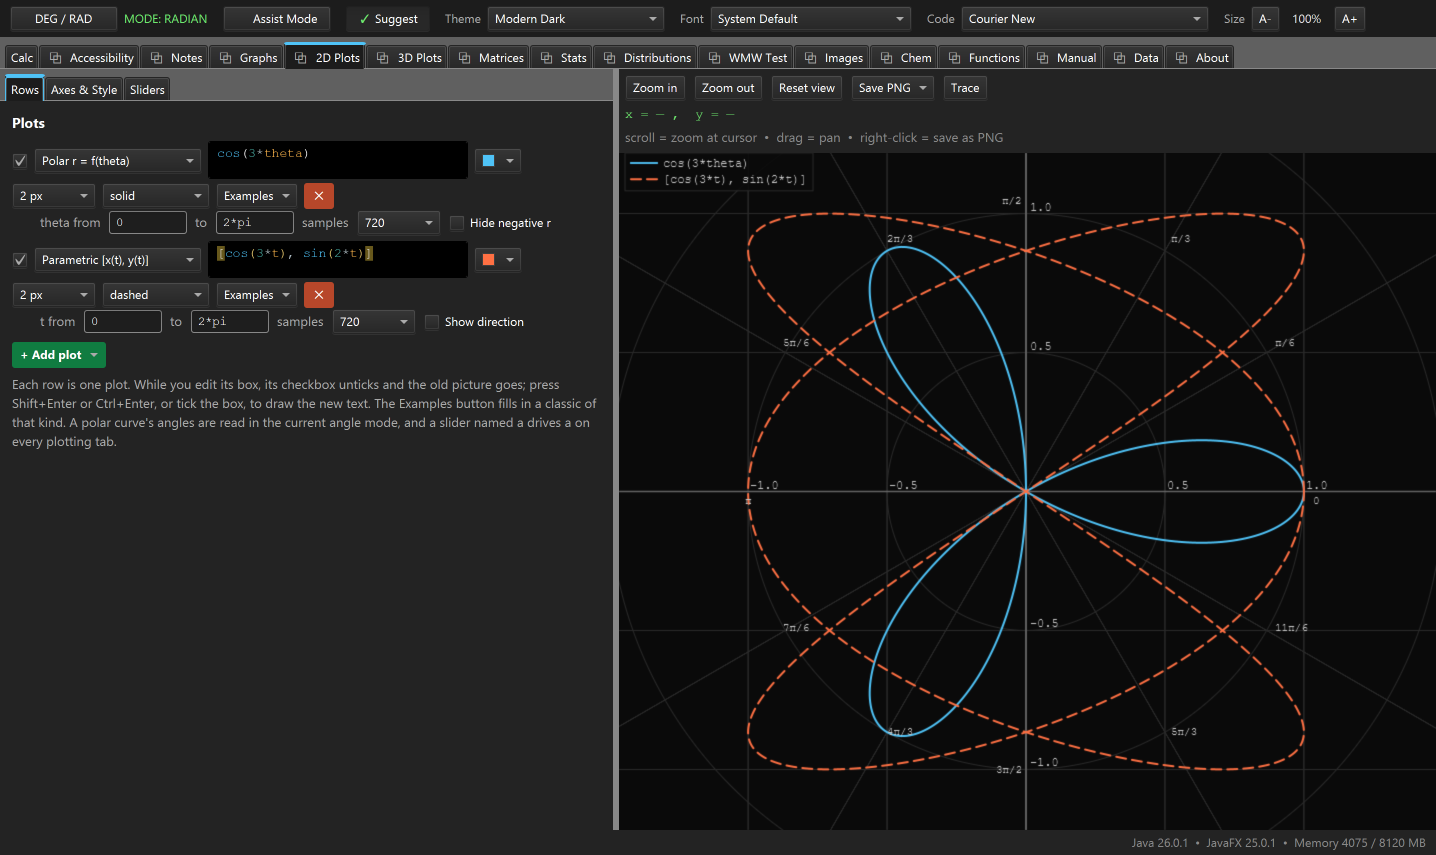1436x855 pixels.
Task: Open the Axes & Style sub-tab
Action: pos(84,90)
